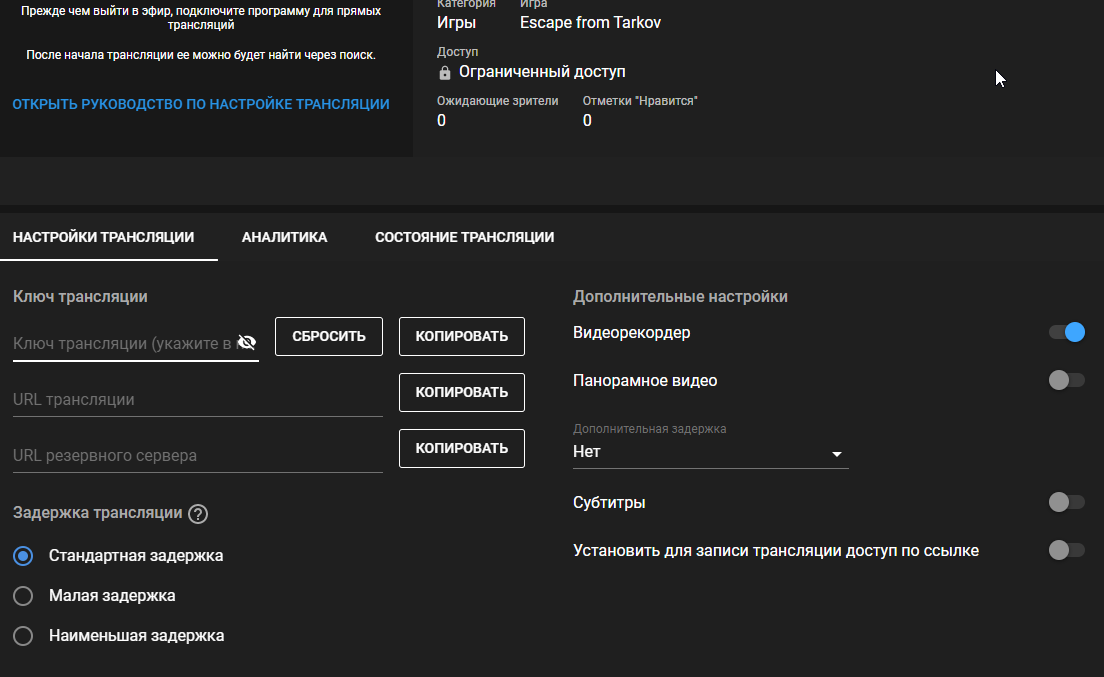
Task: Click the lock icon beside Ограниченный доступ
Action: 444,72
